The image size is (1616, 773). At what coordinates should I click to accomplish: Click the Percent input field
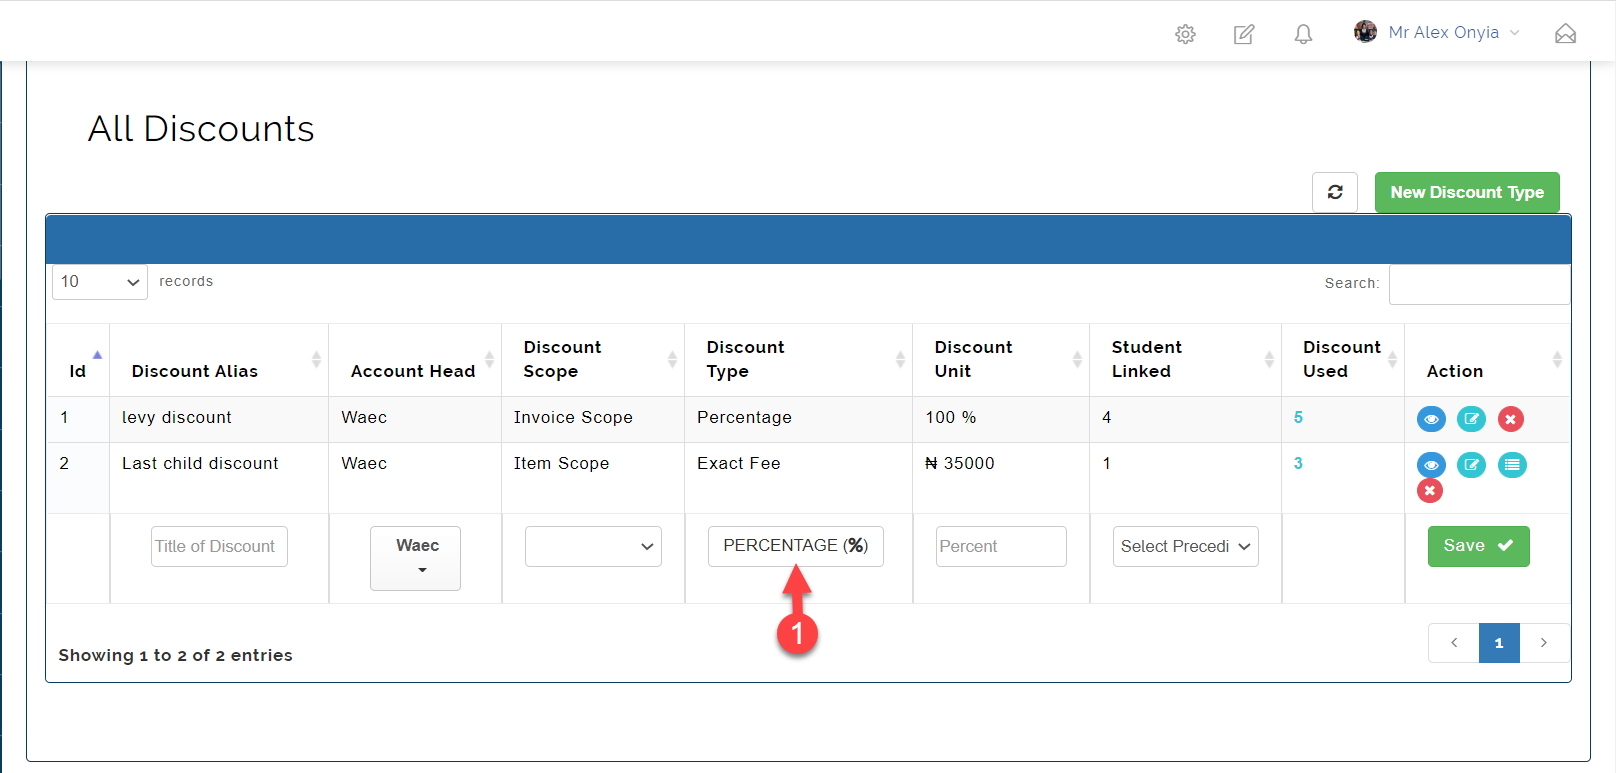1001,546
